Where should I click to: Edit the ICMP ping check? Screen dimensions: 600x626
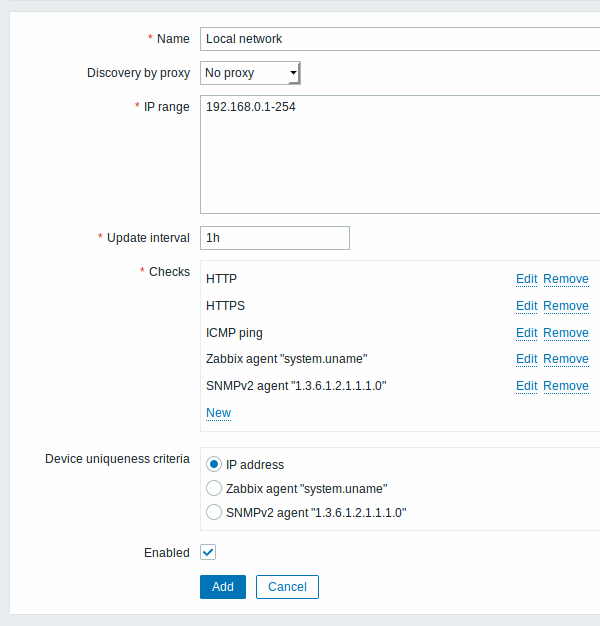tap(527, 333)
